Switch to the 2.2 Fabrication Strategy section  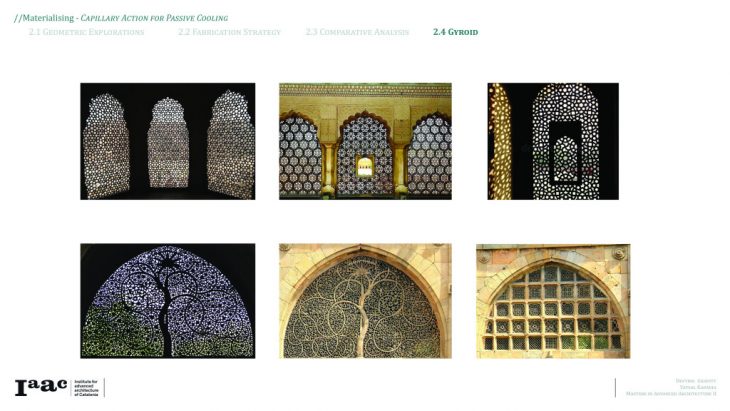tap(229, 33)
